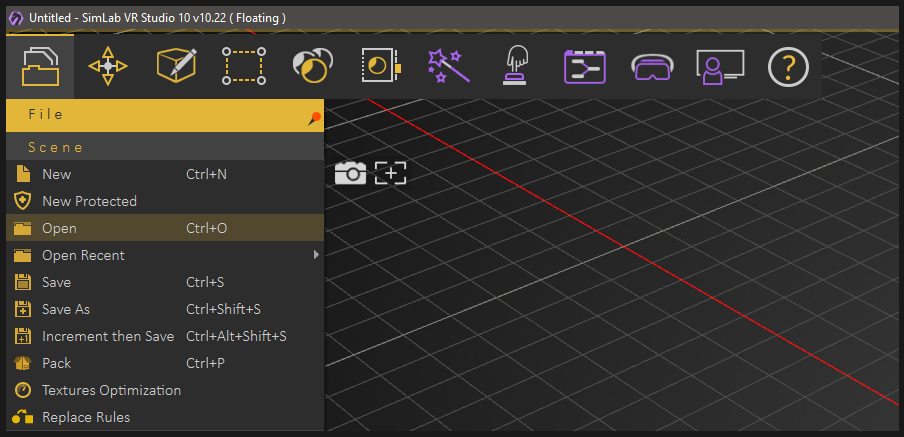Select the Transform move arrows tool

point(108,67)
